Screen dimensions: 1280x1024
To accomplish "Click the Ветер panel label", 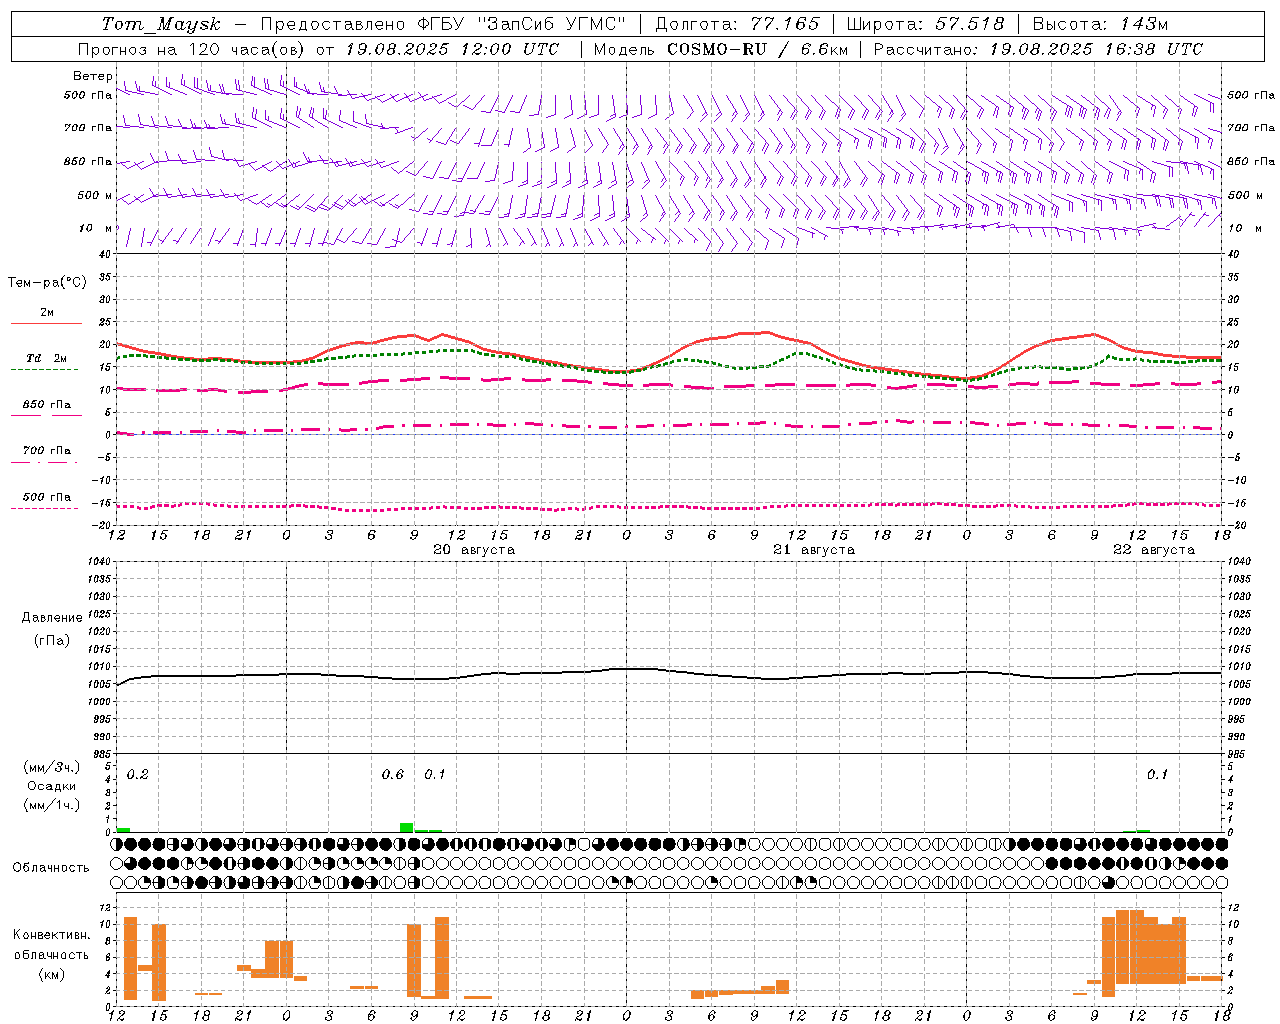I will pos(93,76).
